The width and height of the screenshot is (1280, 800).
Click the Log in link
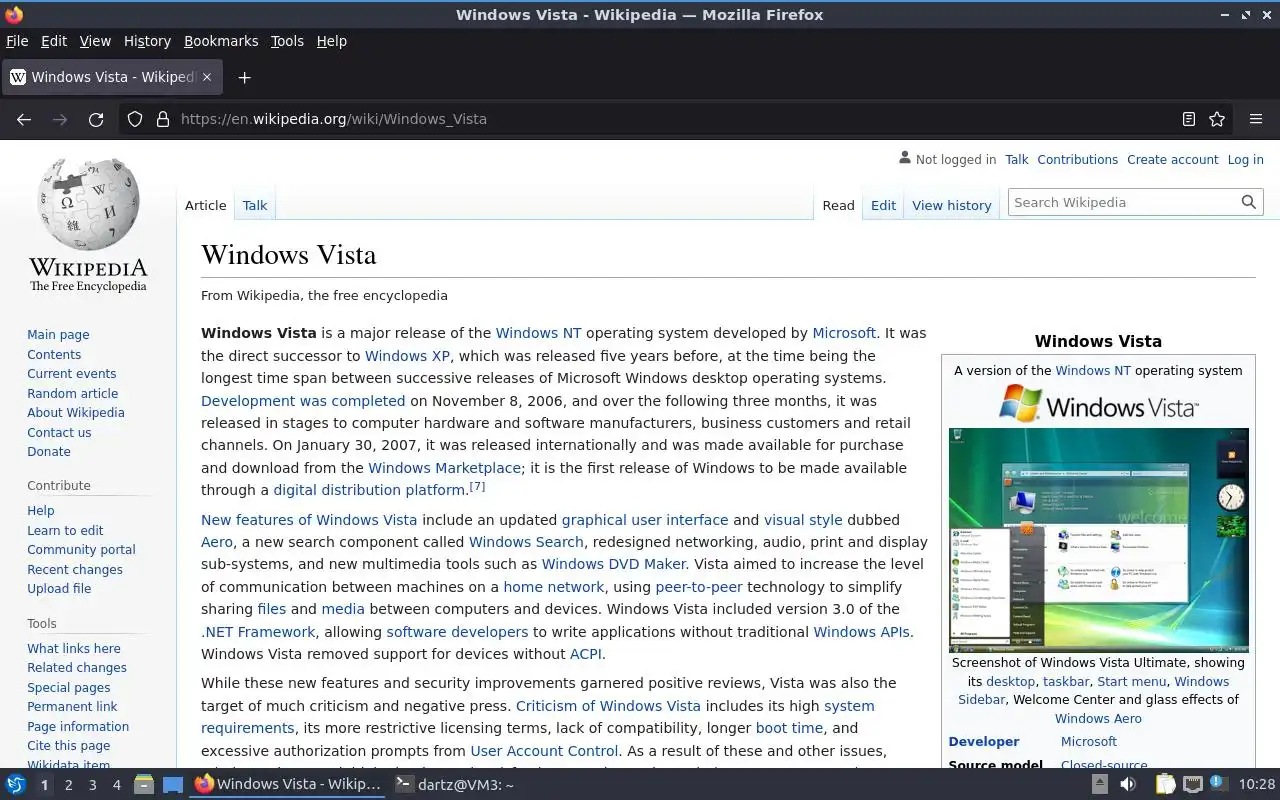click(1245, 159)
